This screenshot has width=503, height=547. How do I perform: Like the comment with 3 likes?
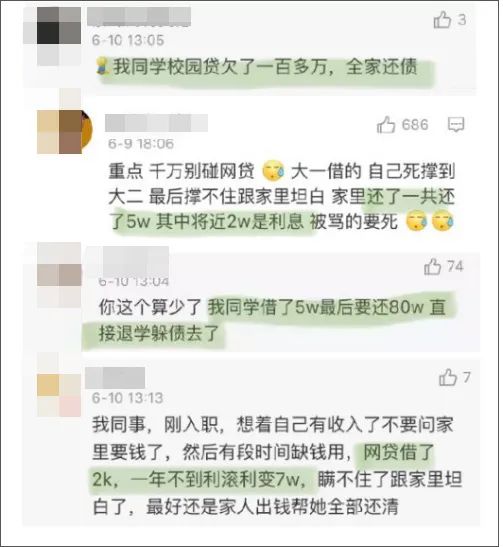click(442, 20)
